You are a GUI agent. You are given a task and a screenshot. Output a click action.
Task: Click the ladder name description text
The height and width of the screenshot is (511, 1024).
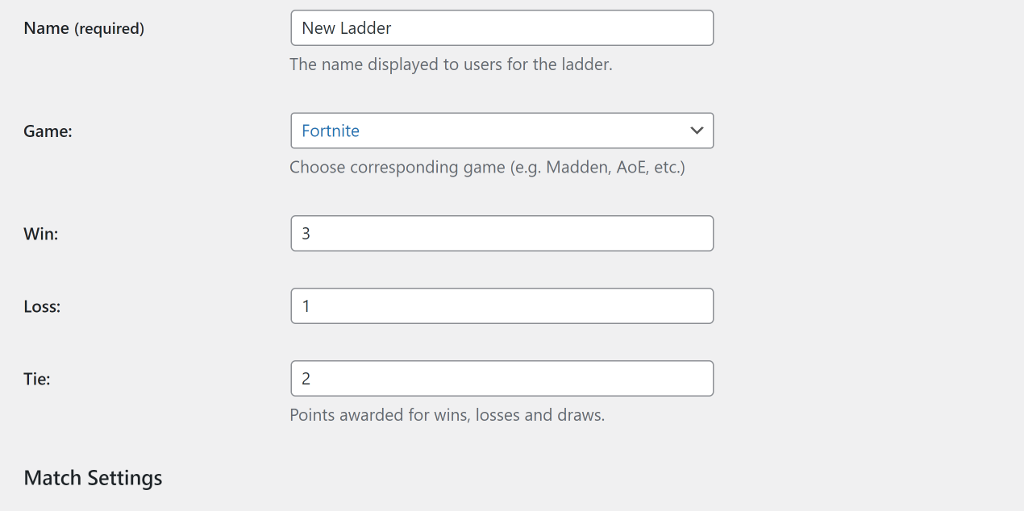click(x=451, y=65)
